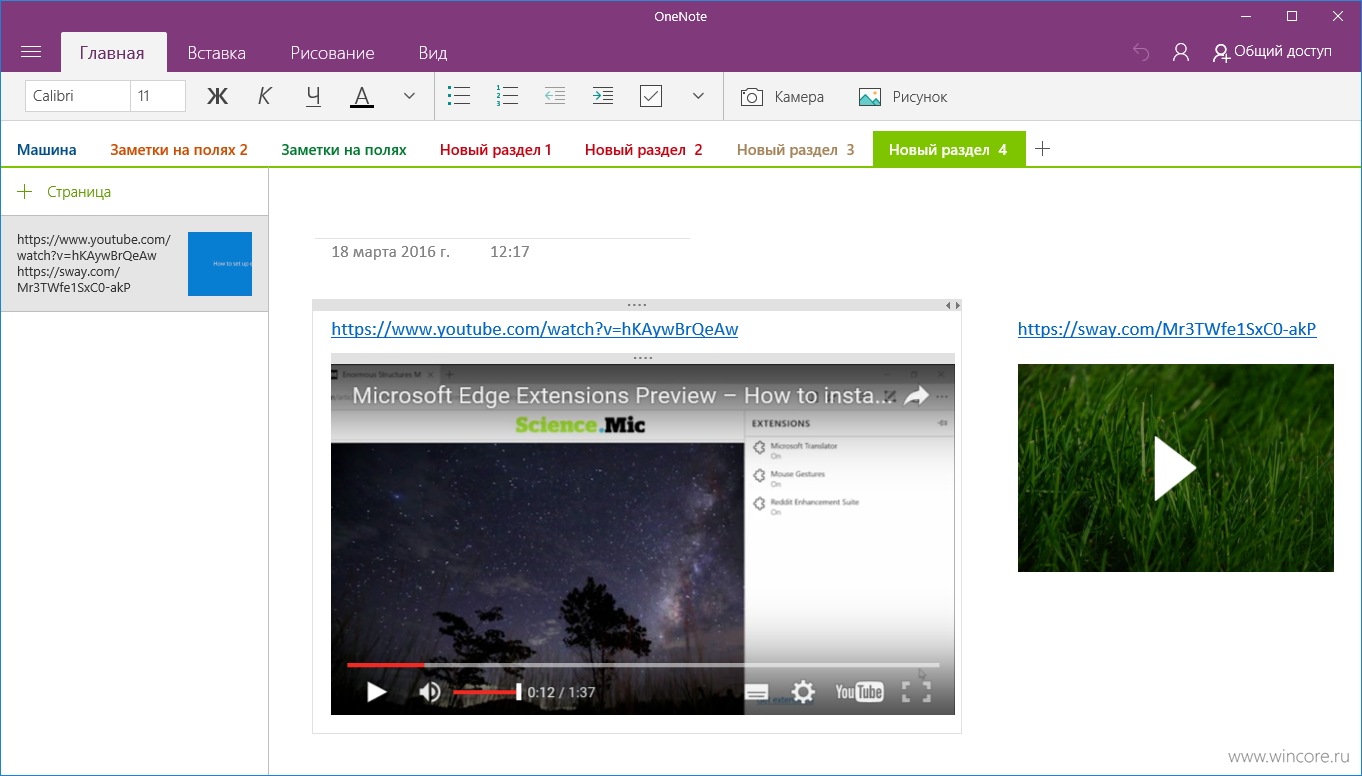
Task: Select the Заметки на полях 2 section
Action: click(179, 150)
